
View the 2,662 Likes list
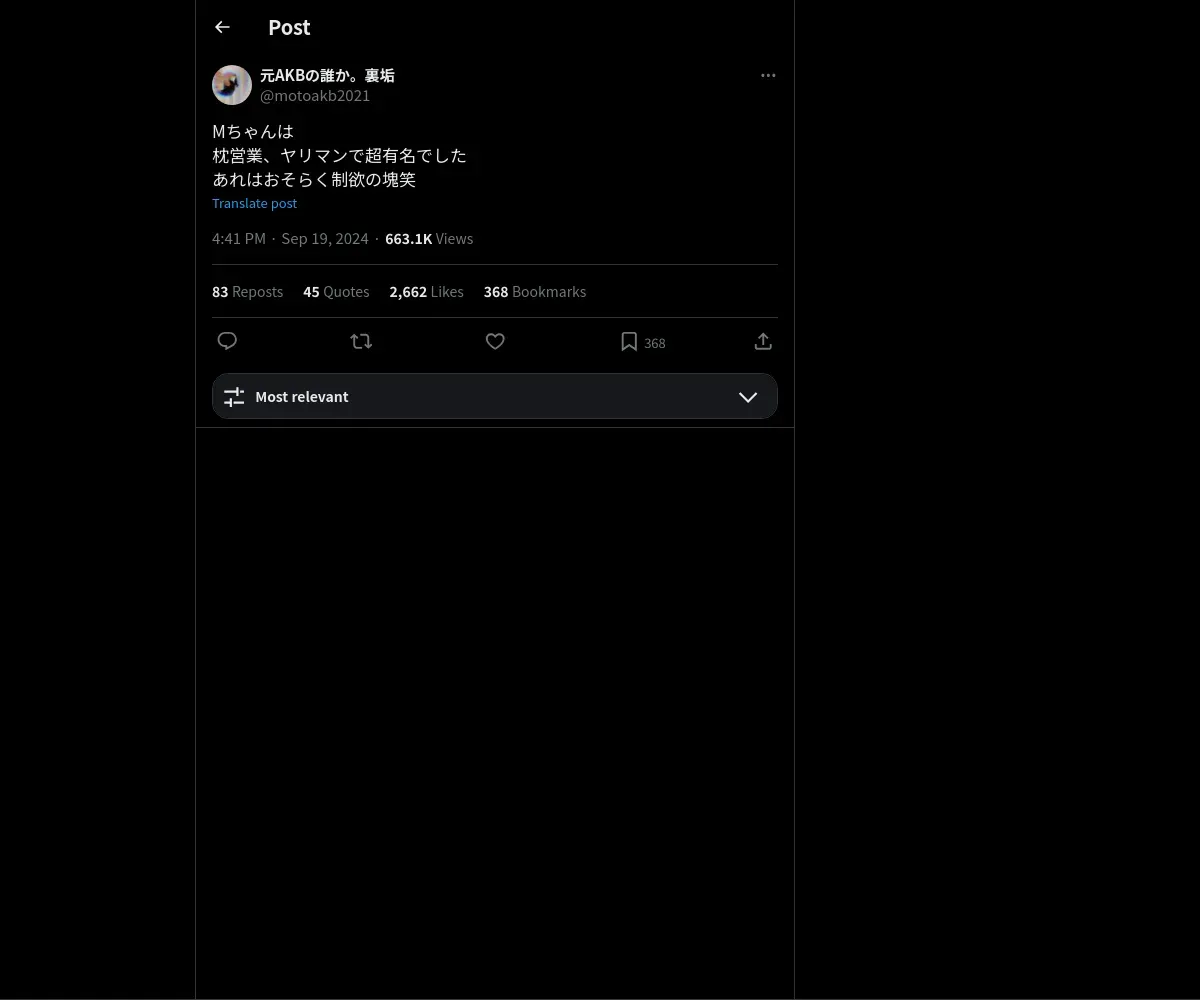pyautogui.click(x=426, y=292)
